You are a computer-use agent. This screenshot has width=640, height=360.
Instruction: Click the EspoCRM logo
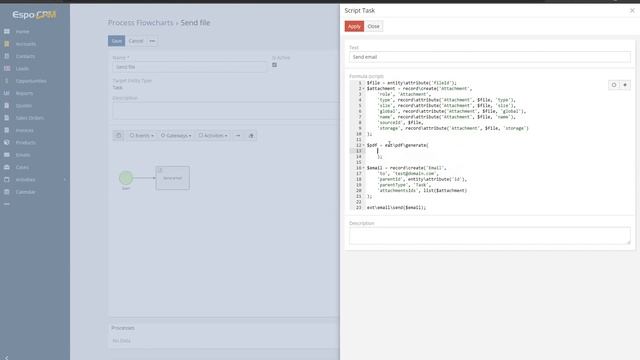(34, 15)
